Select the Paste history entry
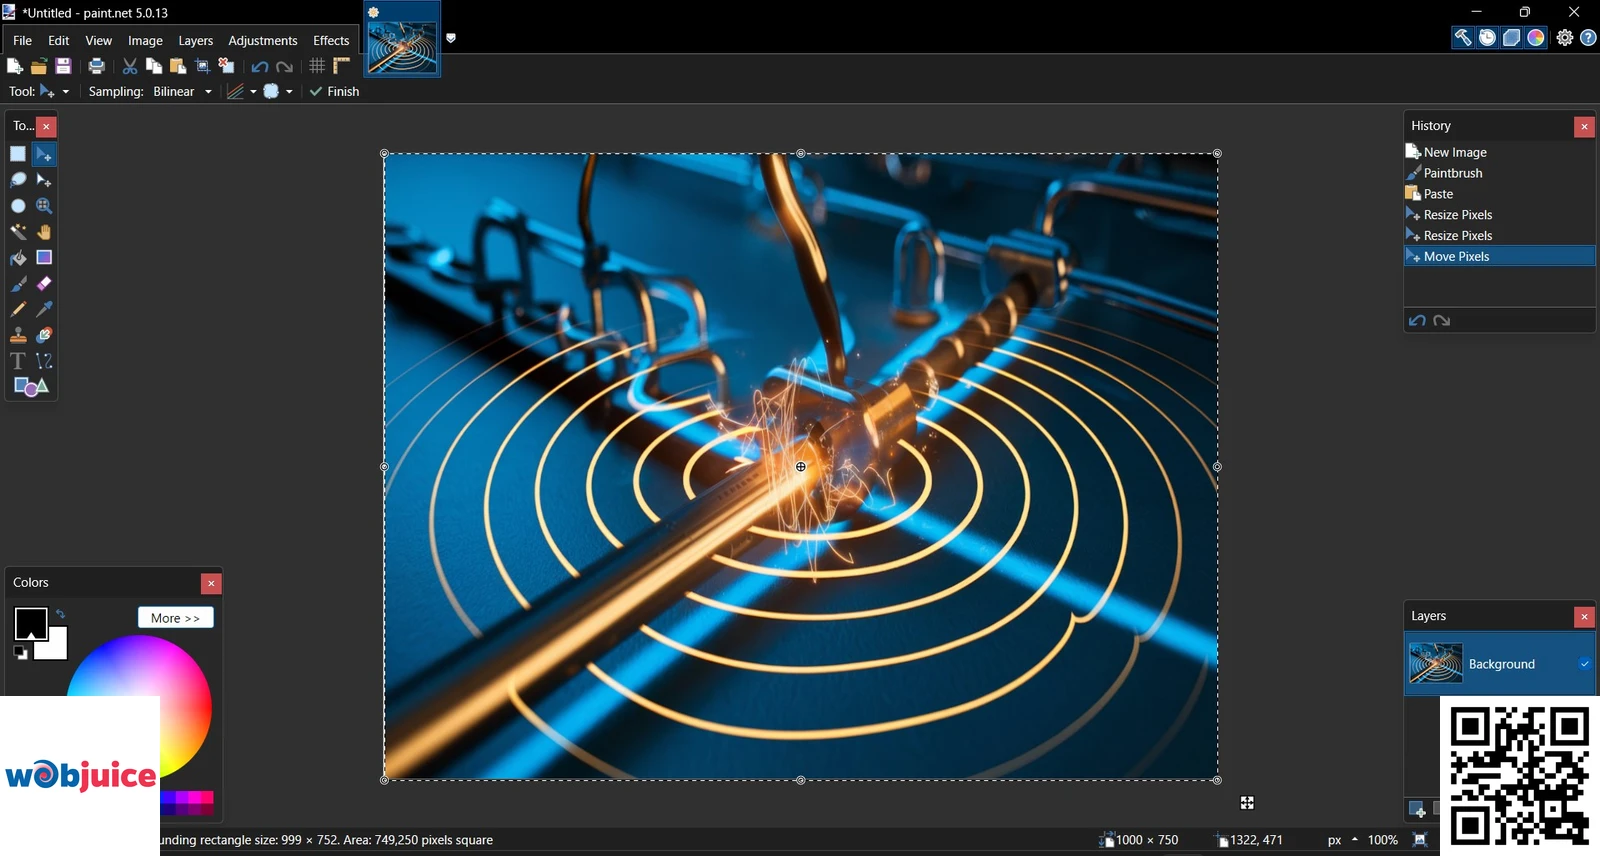The height and width of the screenshot is (856, 1600). pos(1499,194)
